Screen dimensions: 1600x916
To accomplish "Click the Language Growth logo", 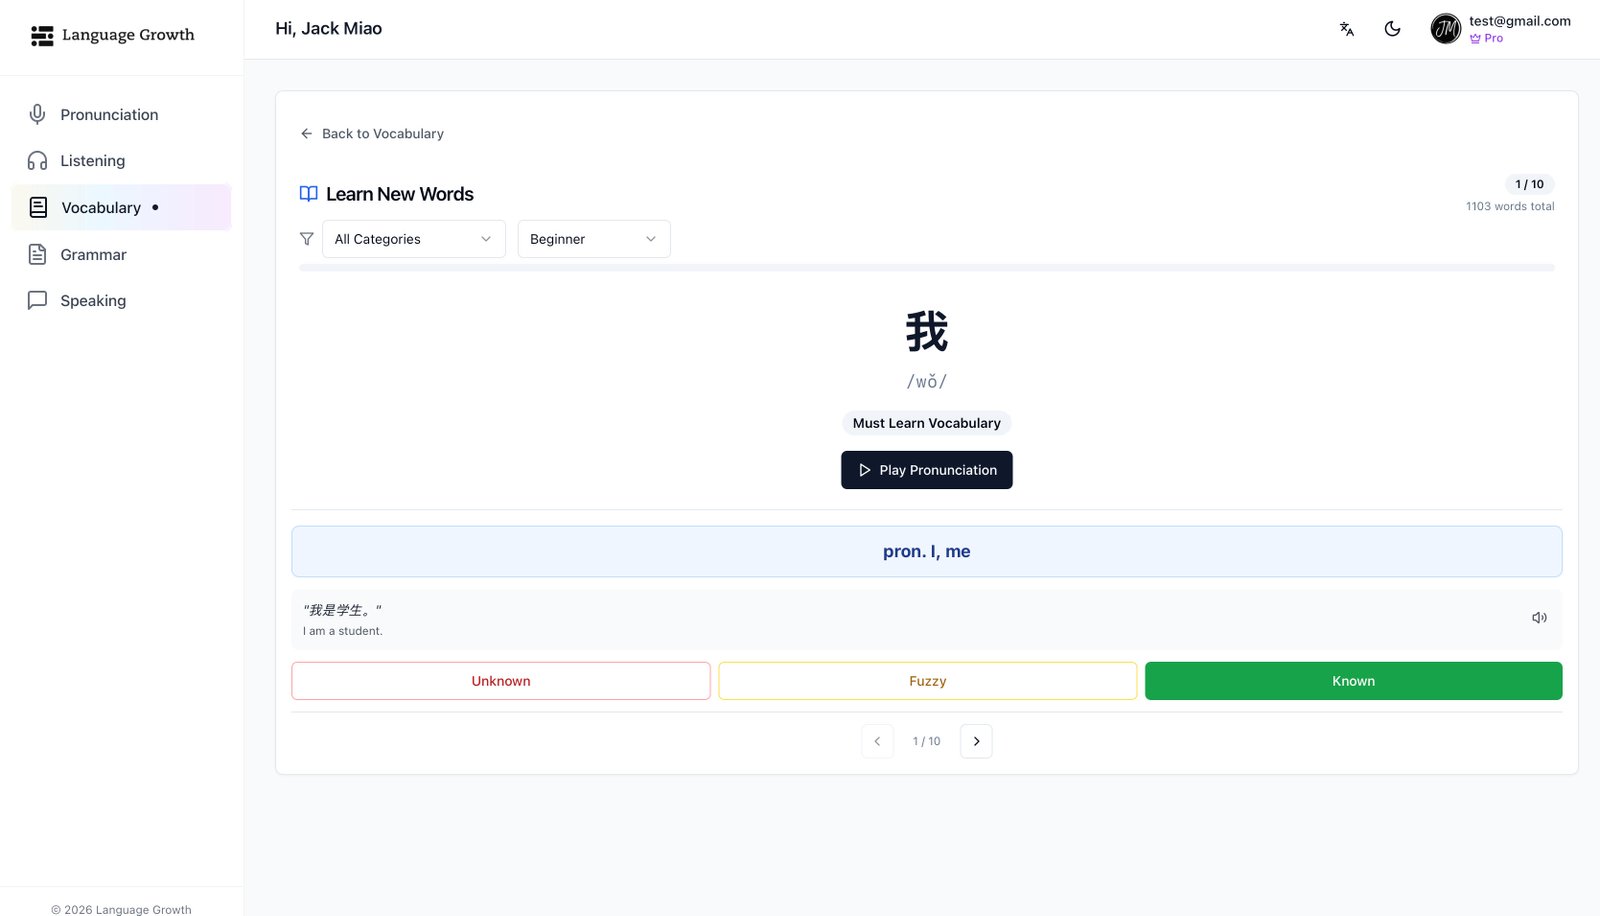I will pyautogui.click(x=112, y=35).
